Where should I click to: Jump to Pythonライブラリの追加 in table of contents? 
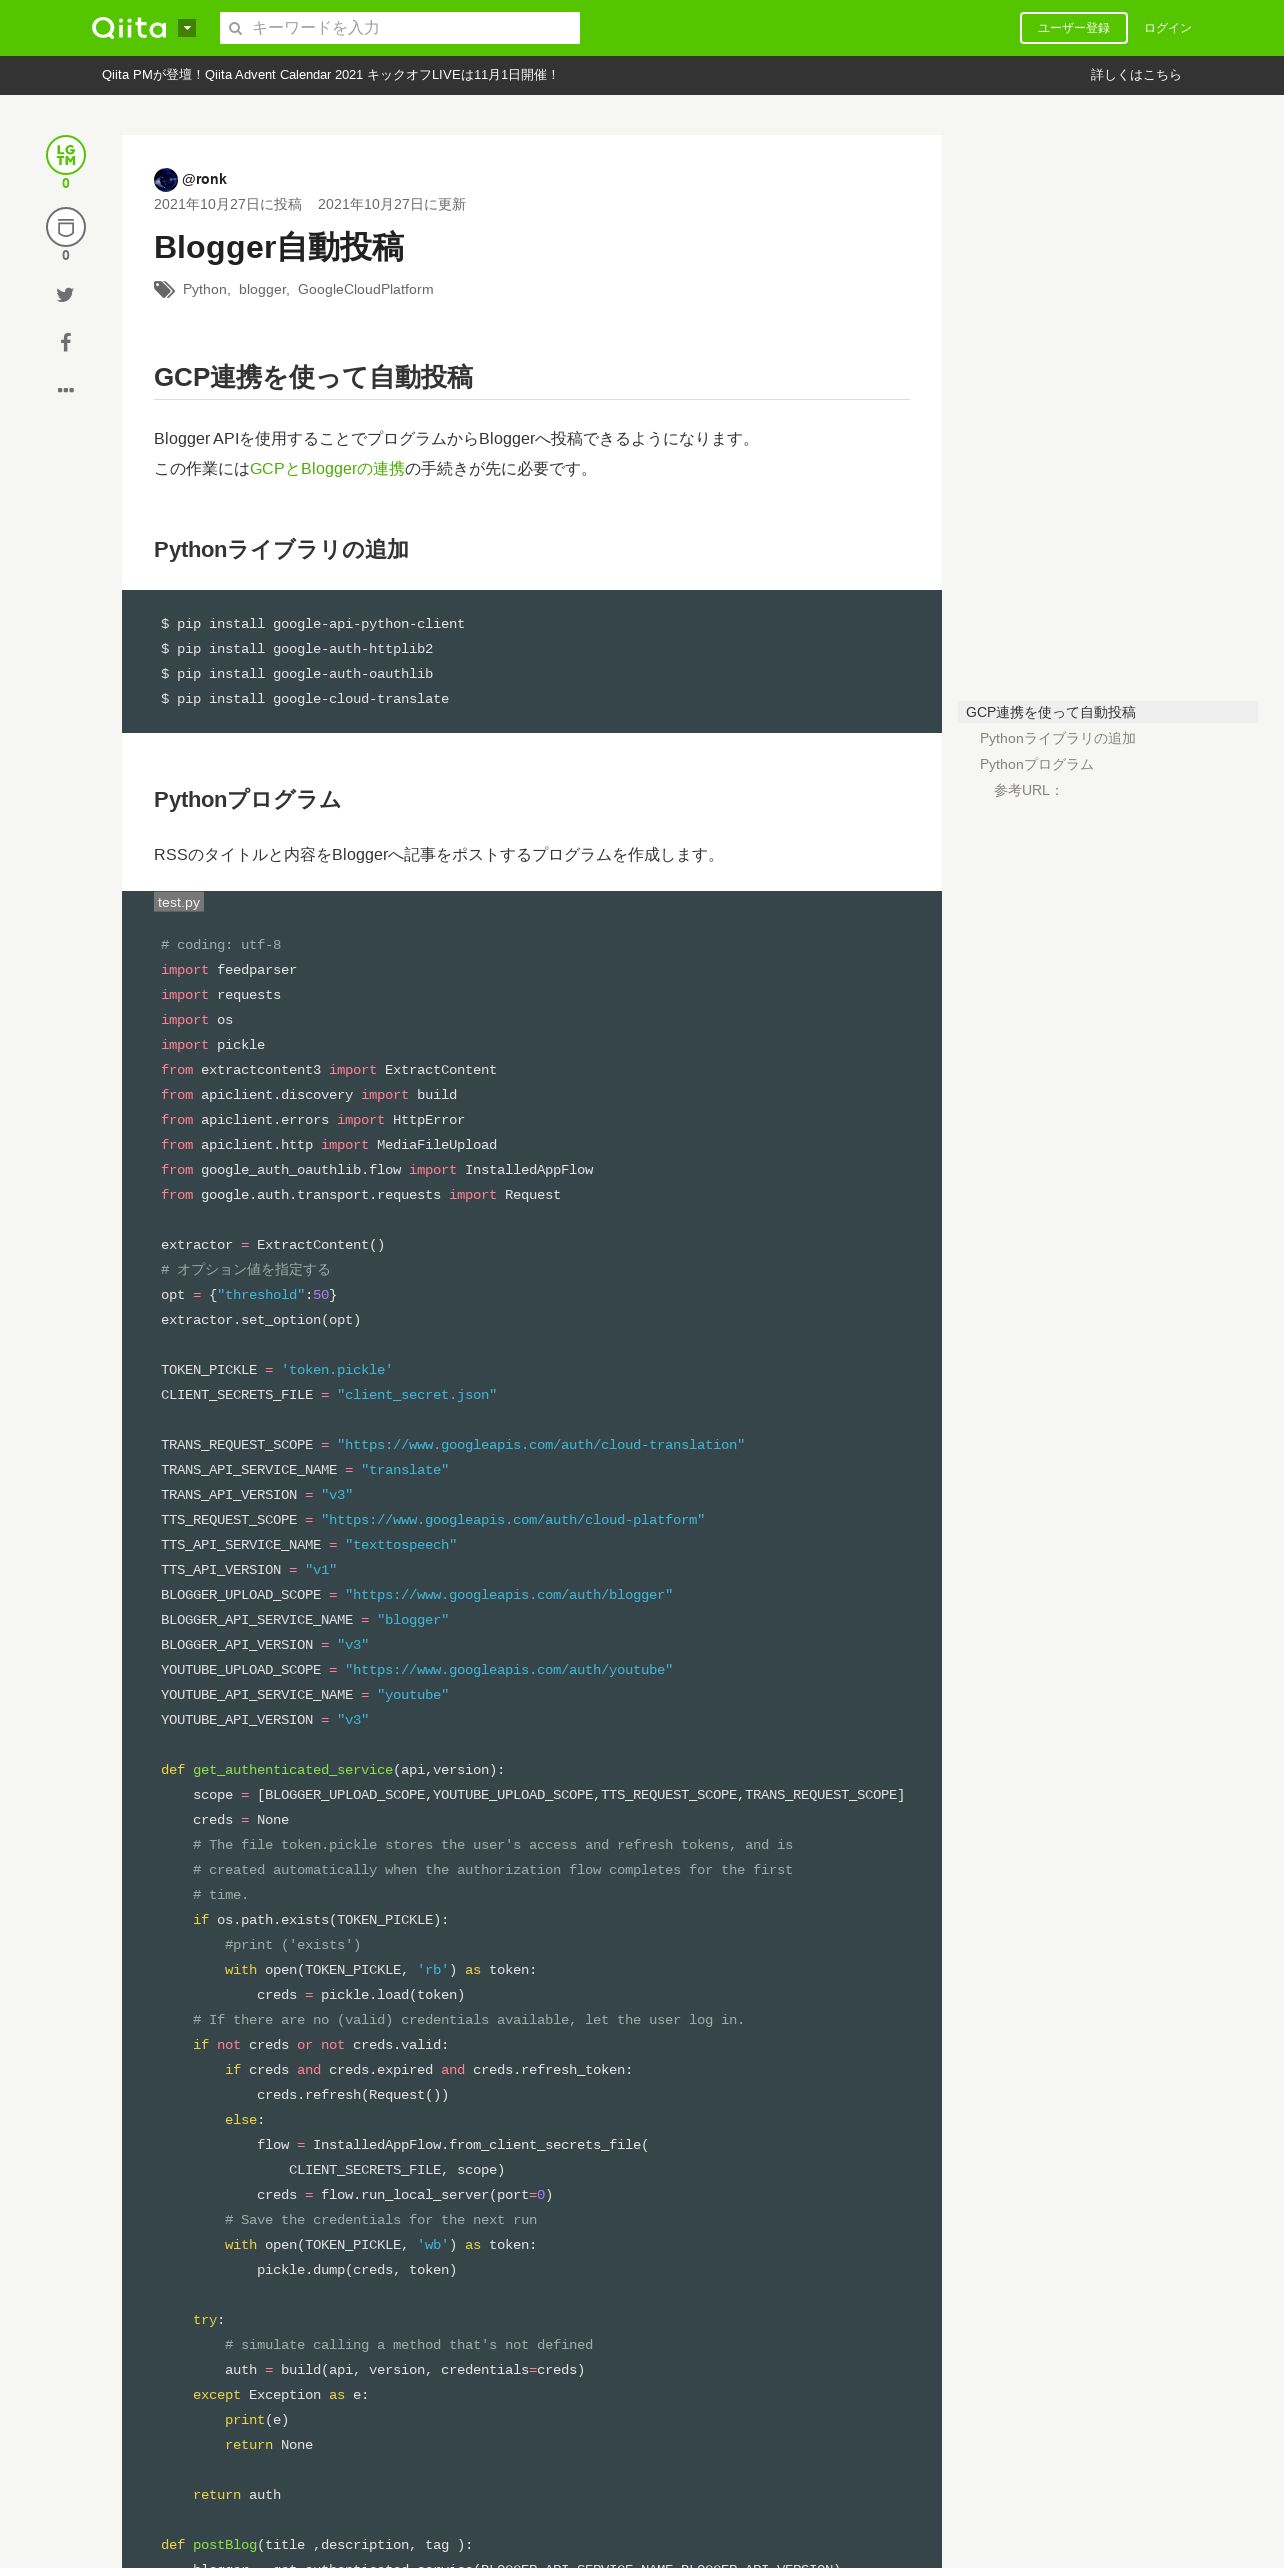point(1058,738)
